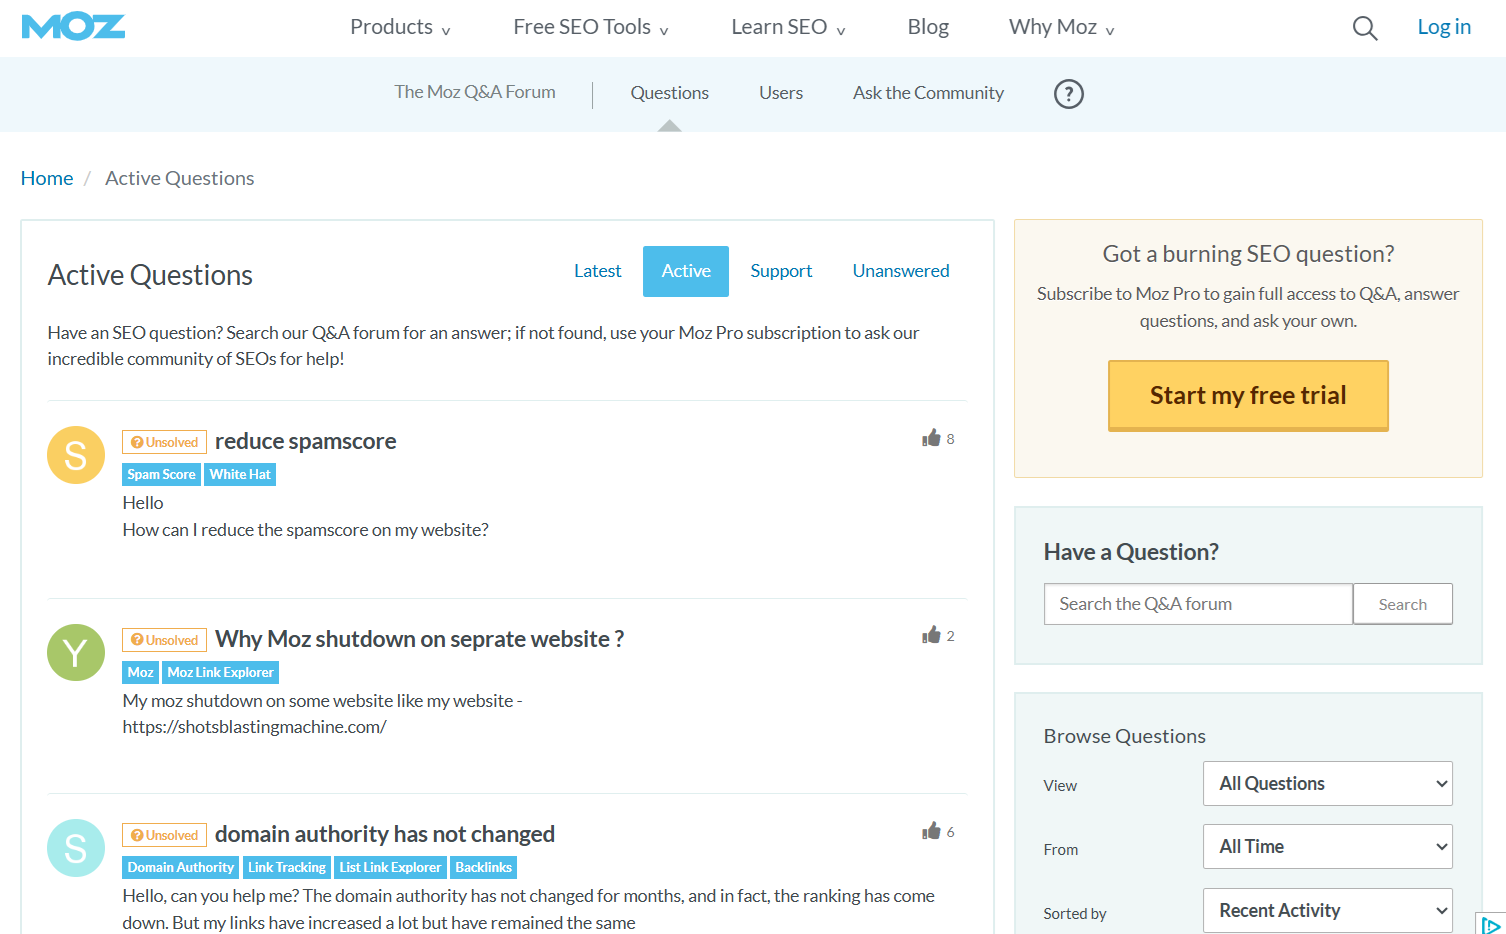Open the green Y user avatar
1506x934 pixels.
coord(76,653)
